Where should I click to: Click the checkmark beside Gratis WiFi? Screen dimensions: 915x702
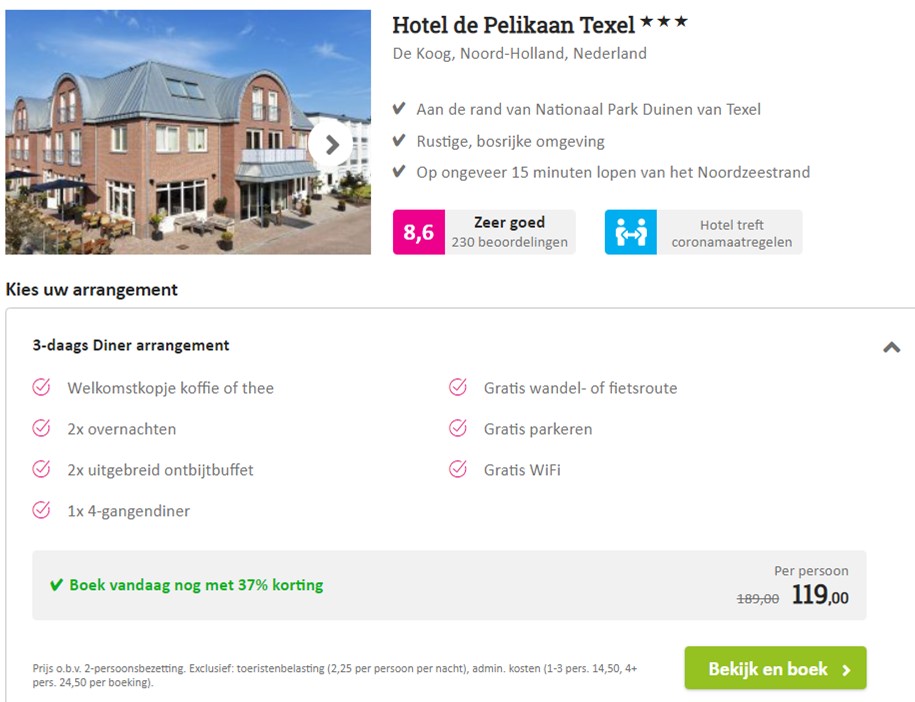pyautogui.click(x=459, y=470)
